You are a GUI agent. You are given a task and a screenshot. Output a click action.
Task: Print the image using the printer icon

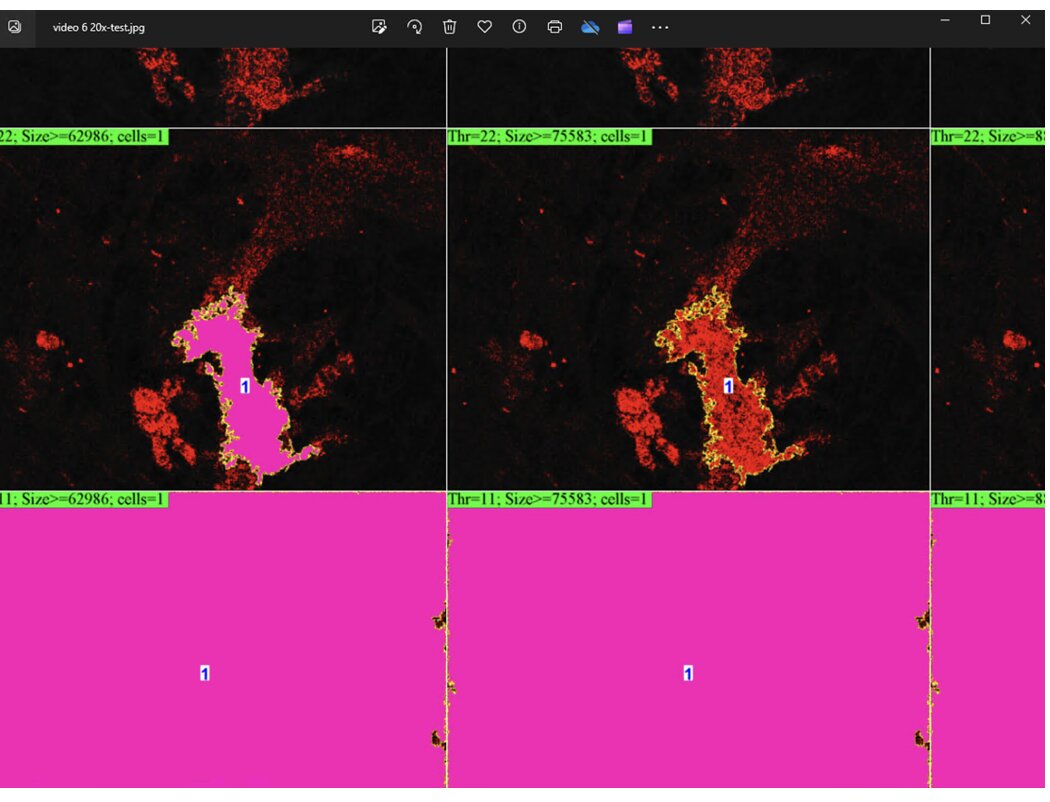555,27
